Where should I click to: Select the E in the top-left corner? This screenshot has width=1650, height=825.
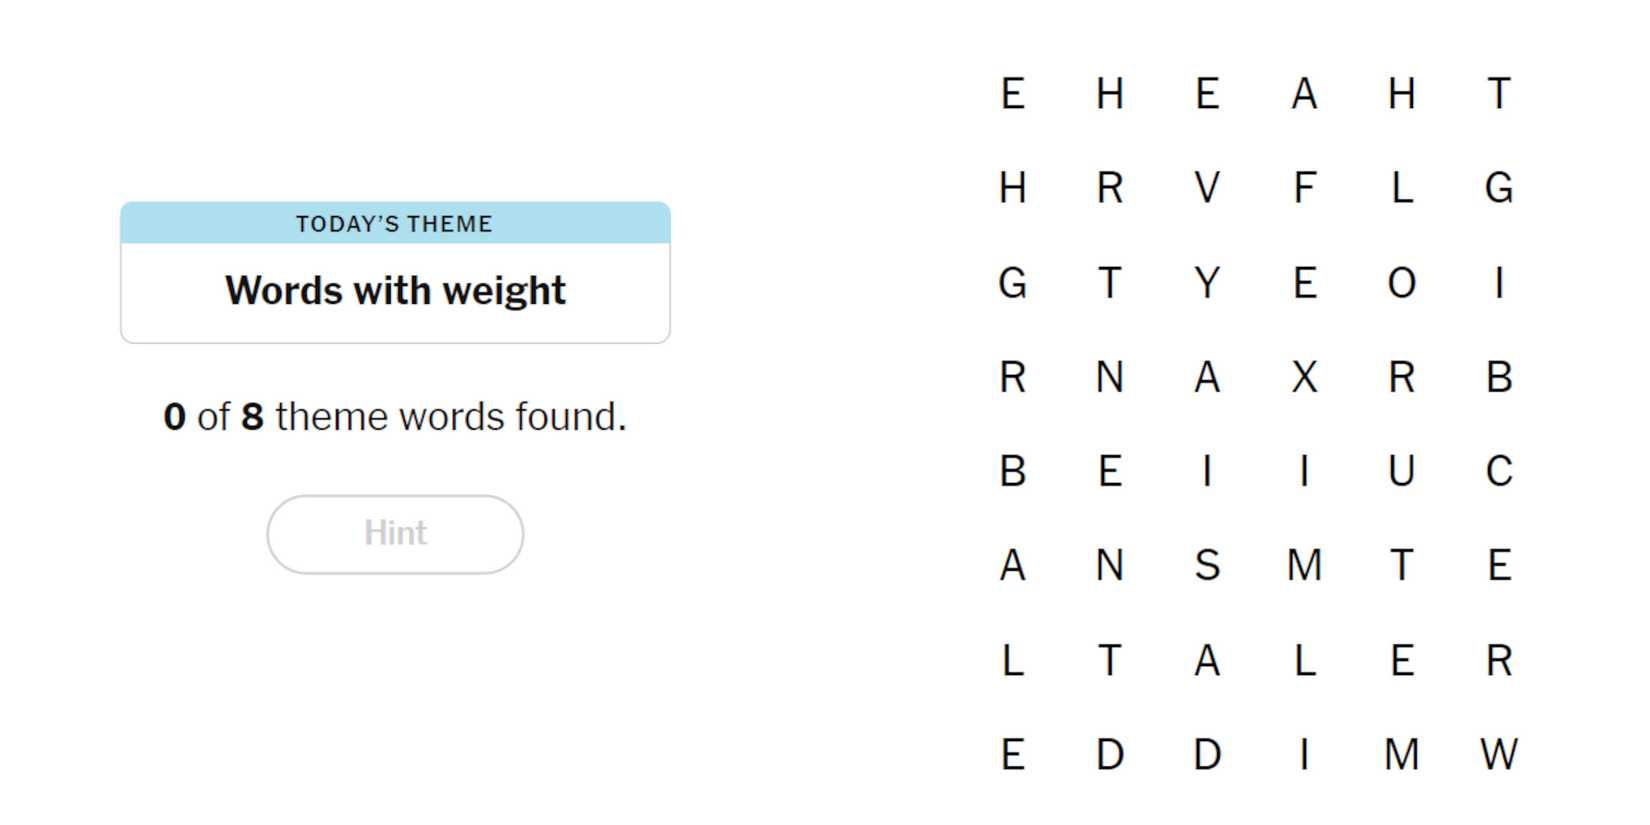pos(1012,94)
